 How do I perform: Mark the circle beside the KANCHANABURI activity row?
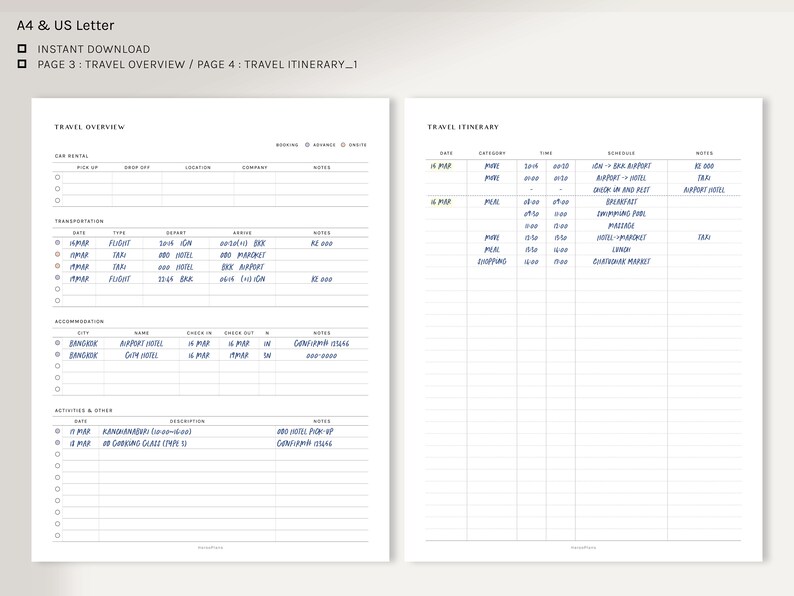click(x=58, y=431)
